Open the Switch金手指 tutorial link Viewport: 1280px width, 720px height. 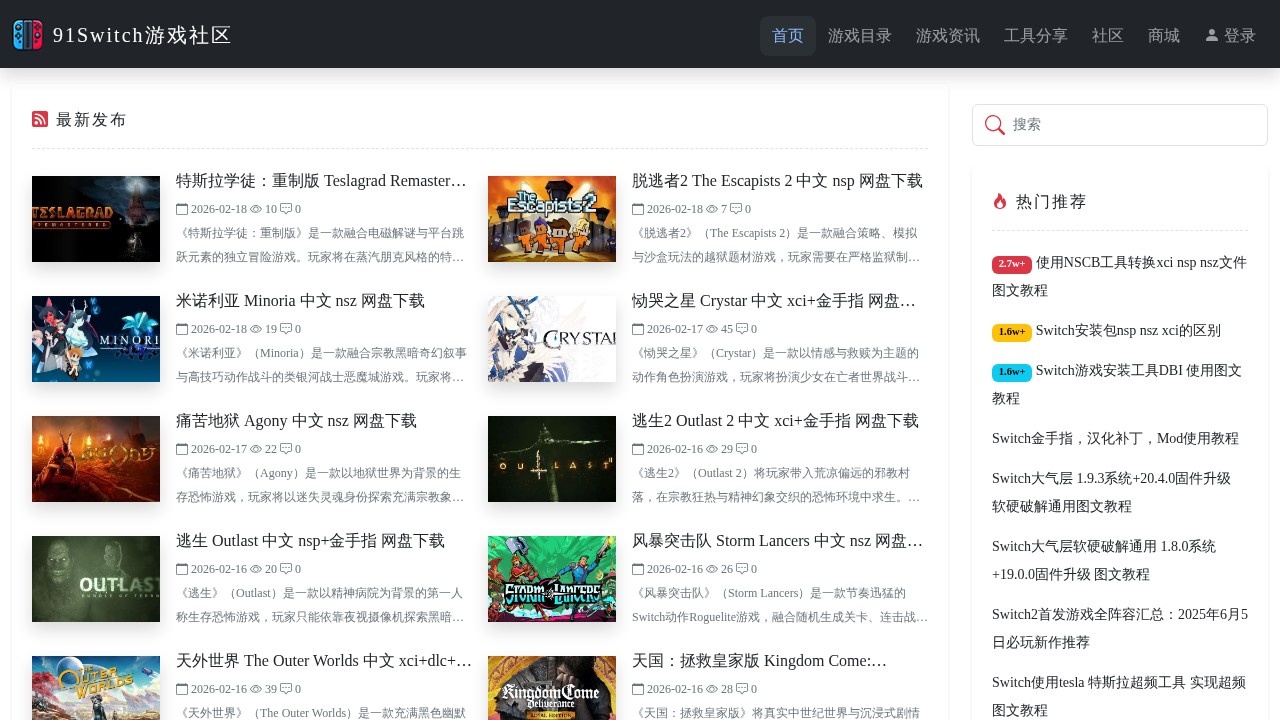click(1114, 438)
